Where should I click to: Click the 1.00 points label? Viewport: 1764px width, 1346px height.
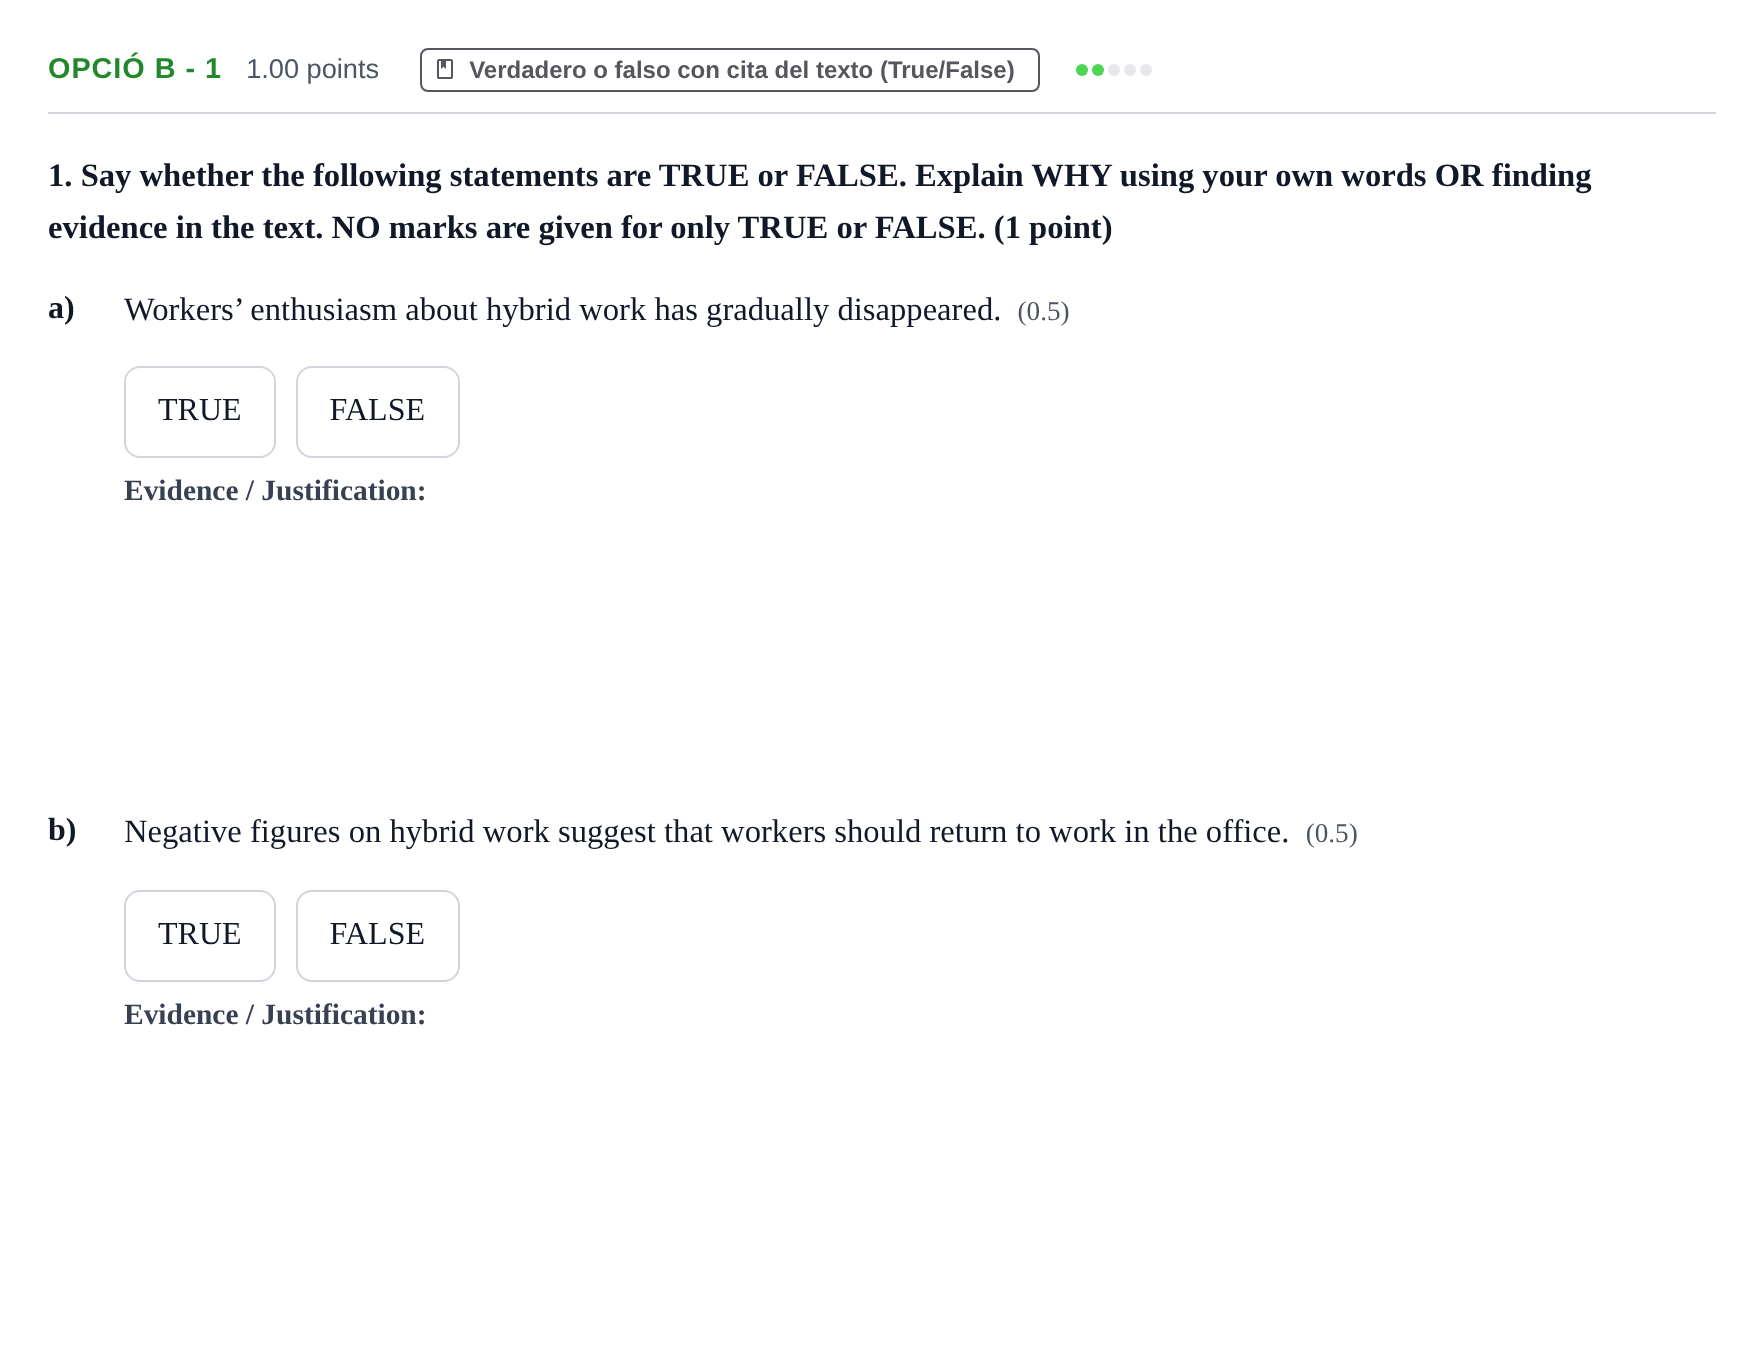click(313, 69)
